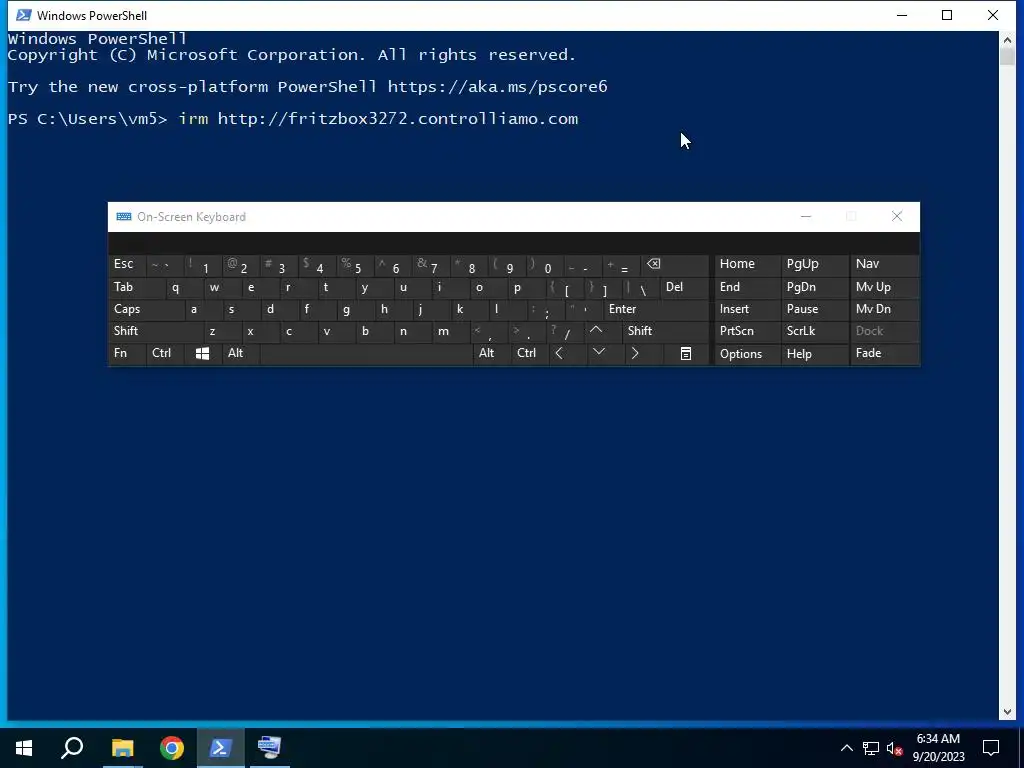Viewport: 1024px width, 768px height.
Task: Open the Windows Start menu
Action: tap(24, 748)
